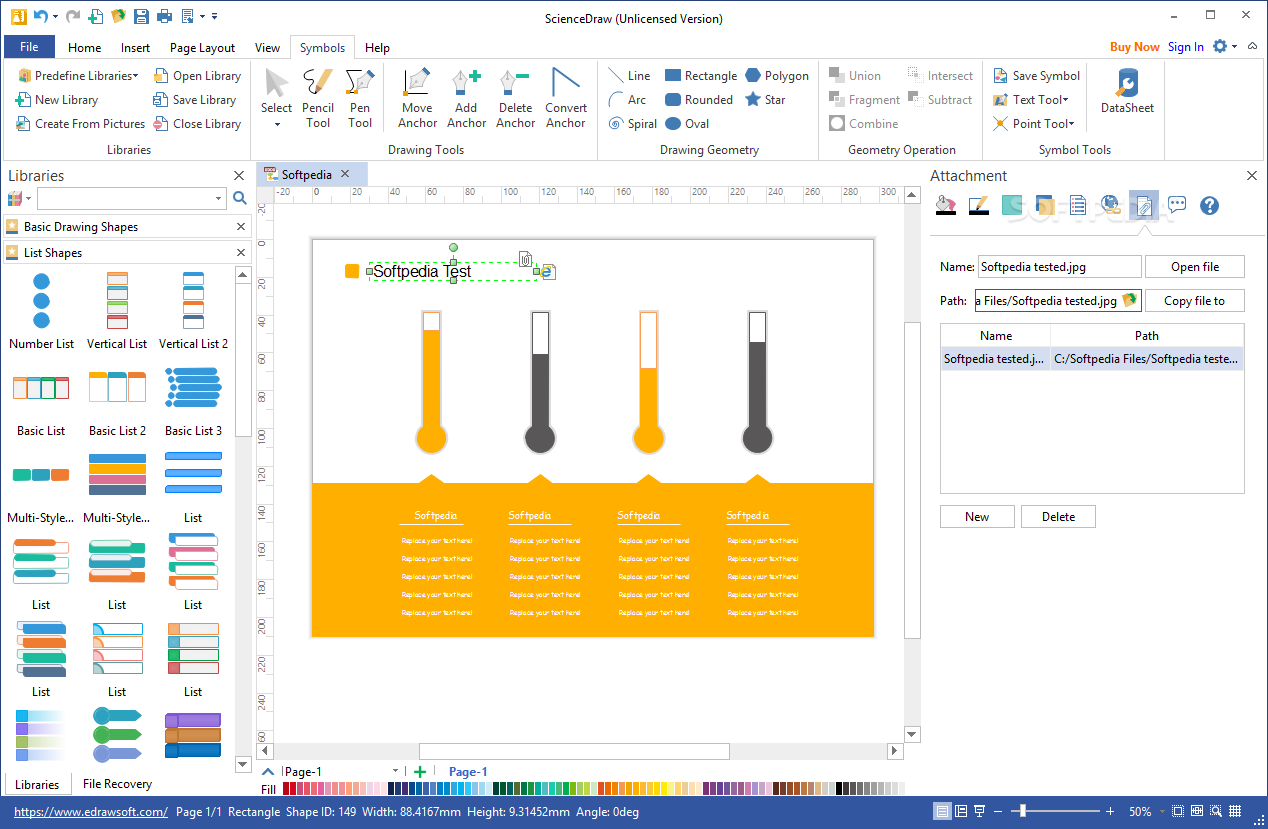
Task: Use the Convert Anchor tool
Action: [566, 99]
